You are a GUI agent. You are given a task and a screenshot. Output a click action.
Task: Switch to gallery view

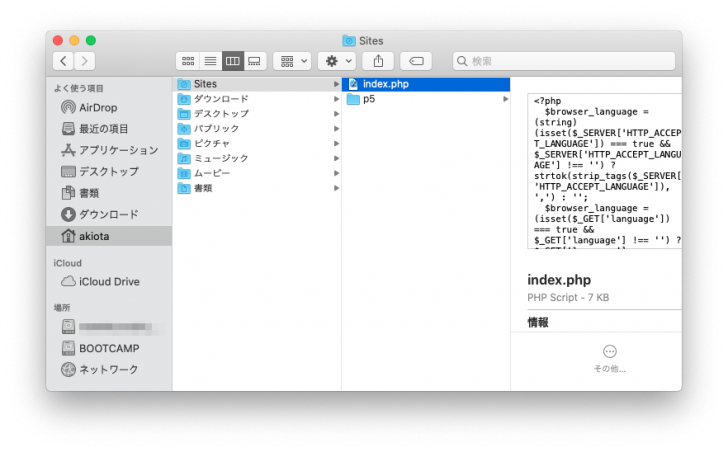click(256, 61)
